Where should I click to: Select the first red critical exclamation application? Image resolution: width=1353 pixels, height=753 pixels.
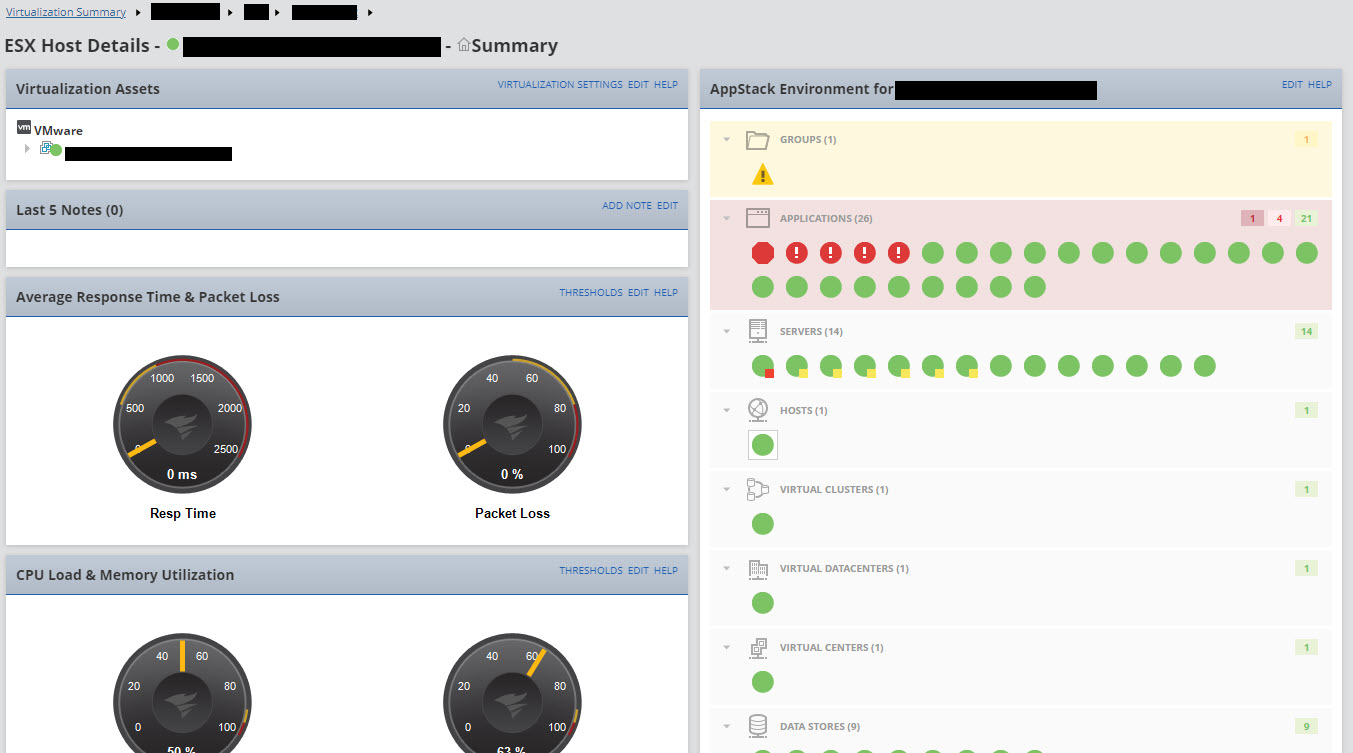[x=796, y=253]
